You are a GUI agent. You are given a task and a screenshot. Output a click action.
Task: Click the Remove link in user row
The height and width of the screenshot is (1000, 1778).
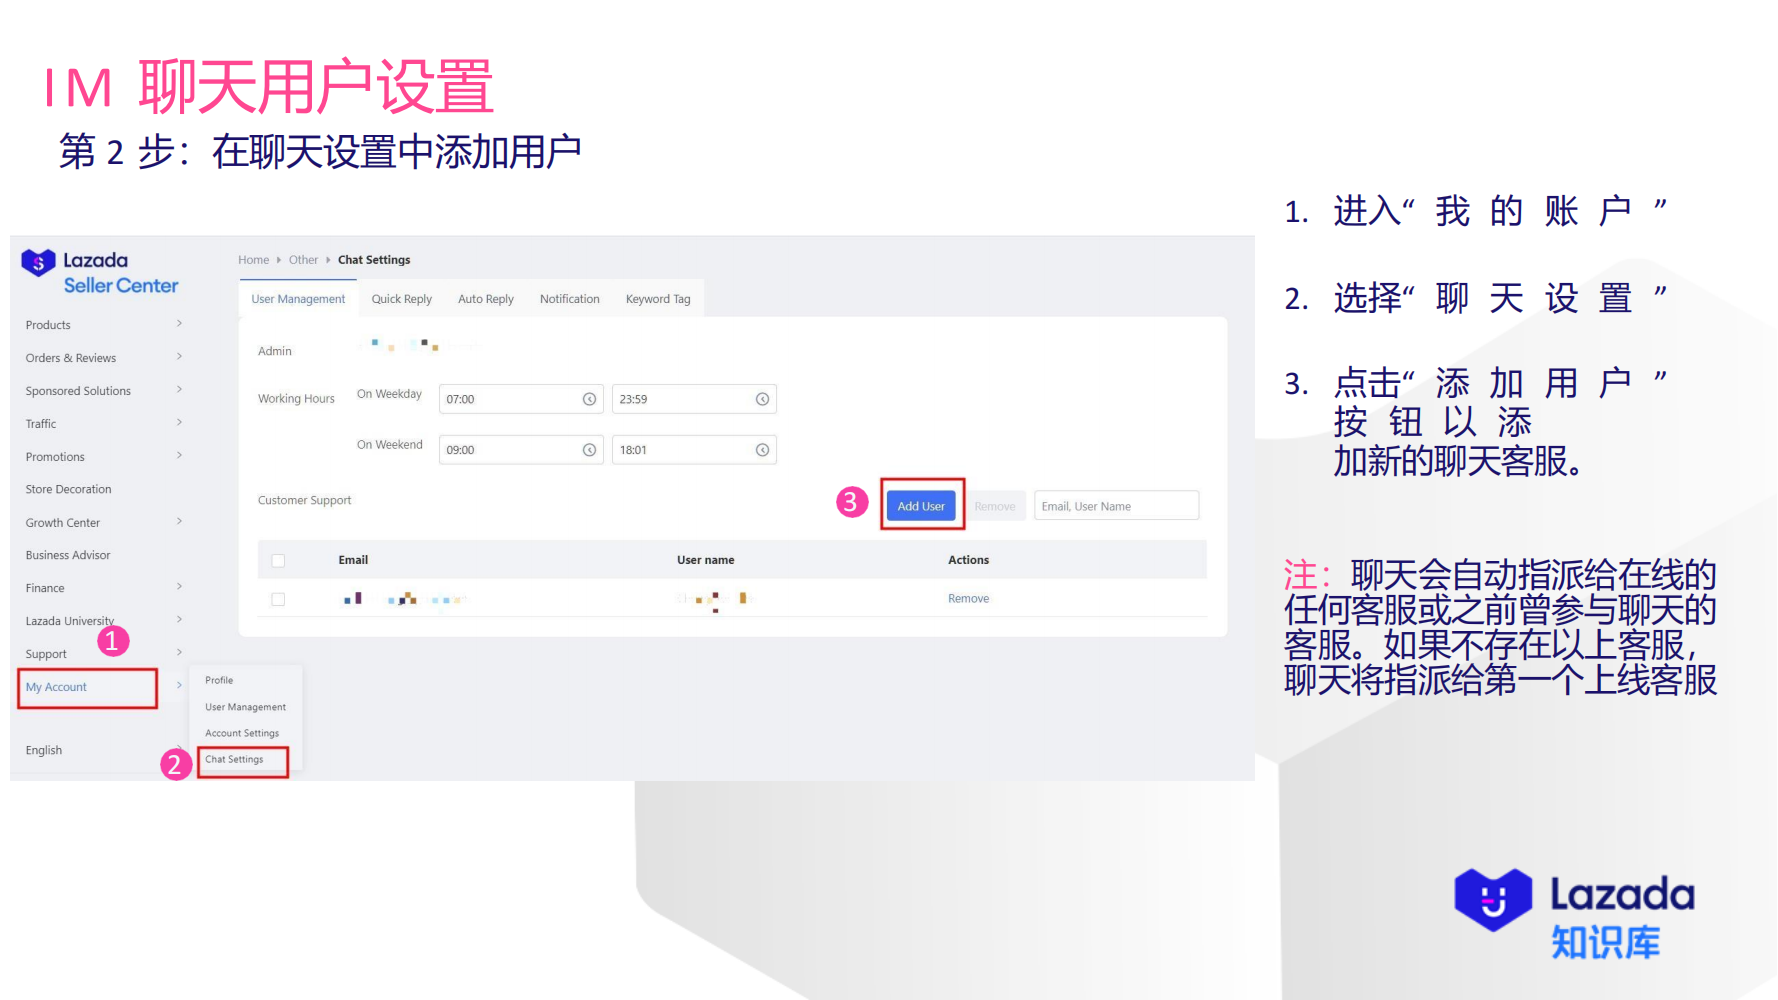click(968, 599)
